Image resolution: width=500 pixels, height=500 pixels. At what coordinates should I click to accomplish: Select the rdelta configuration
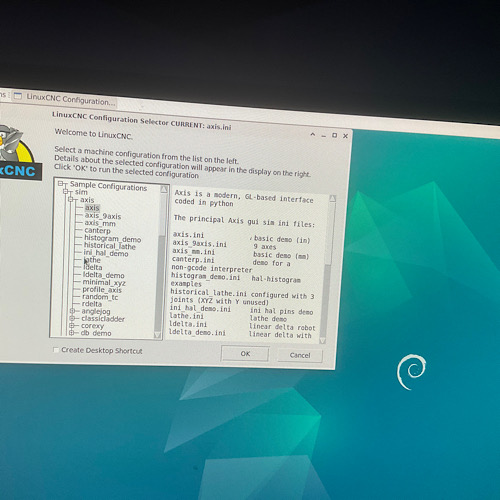pos(92,304)
